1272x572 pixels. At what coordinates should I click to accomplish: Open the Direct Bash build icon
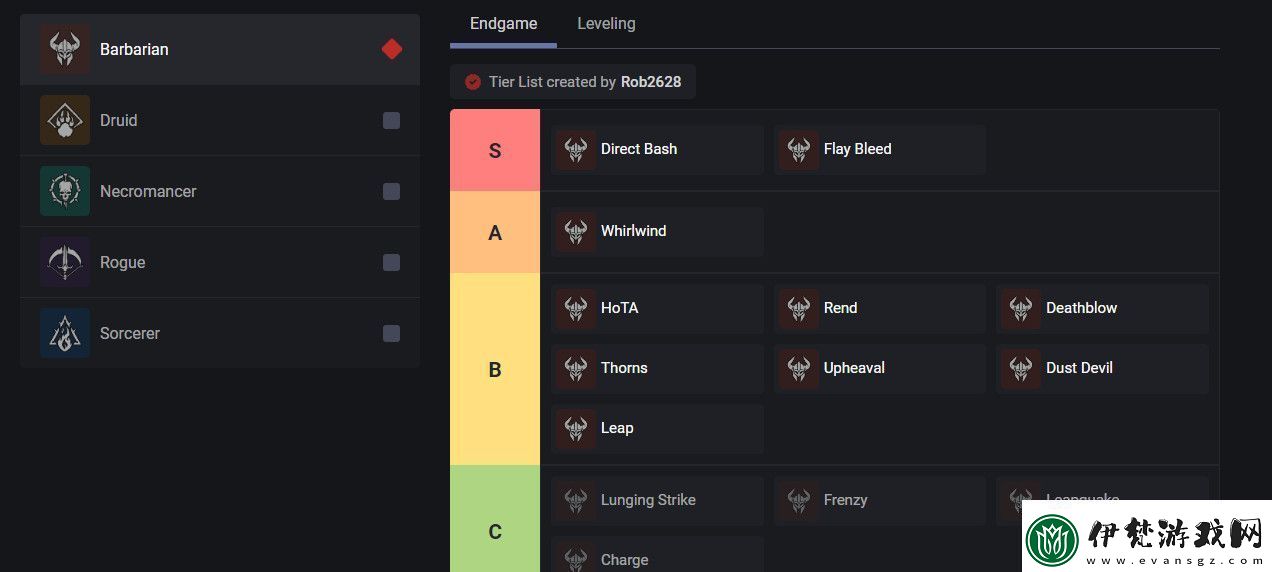576,150
